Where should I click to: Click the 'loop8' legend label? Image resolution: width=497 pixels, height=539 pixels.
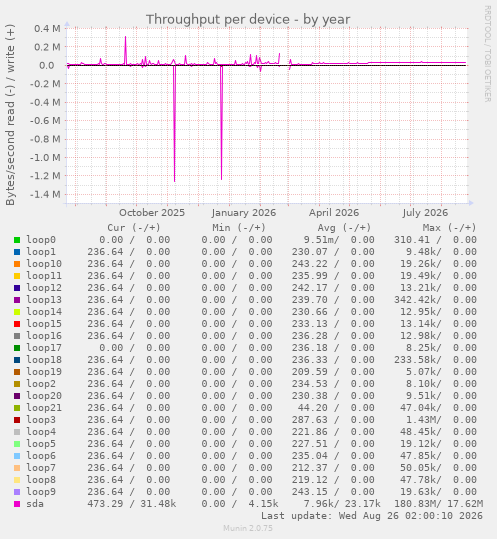pos(41,480)
